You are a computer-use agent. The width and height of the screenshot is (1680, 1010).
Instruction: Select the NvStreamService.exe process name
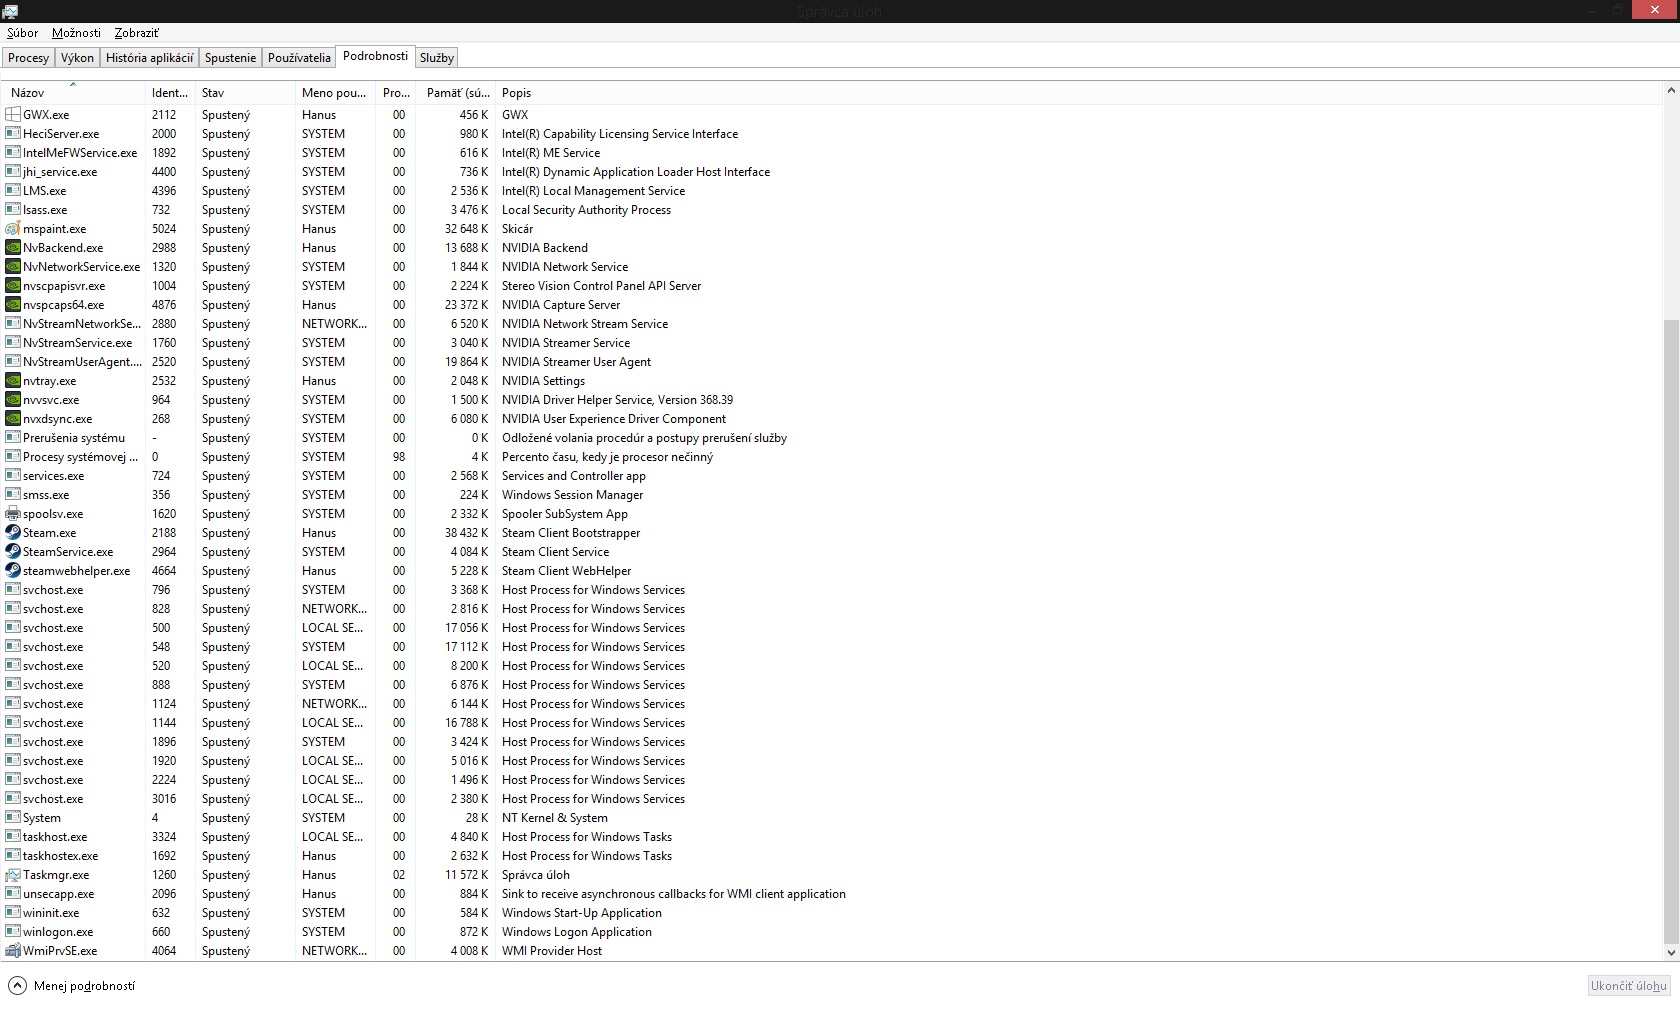pos(78,343)
